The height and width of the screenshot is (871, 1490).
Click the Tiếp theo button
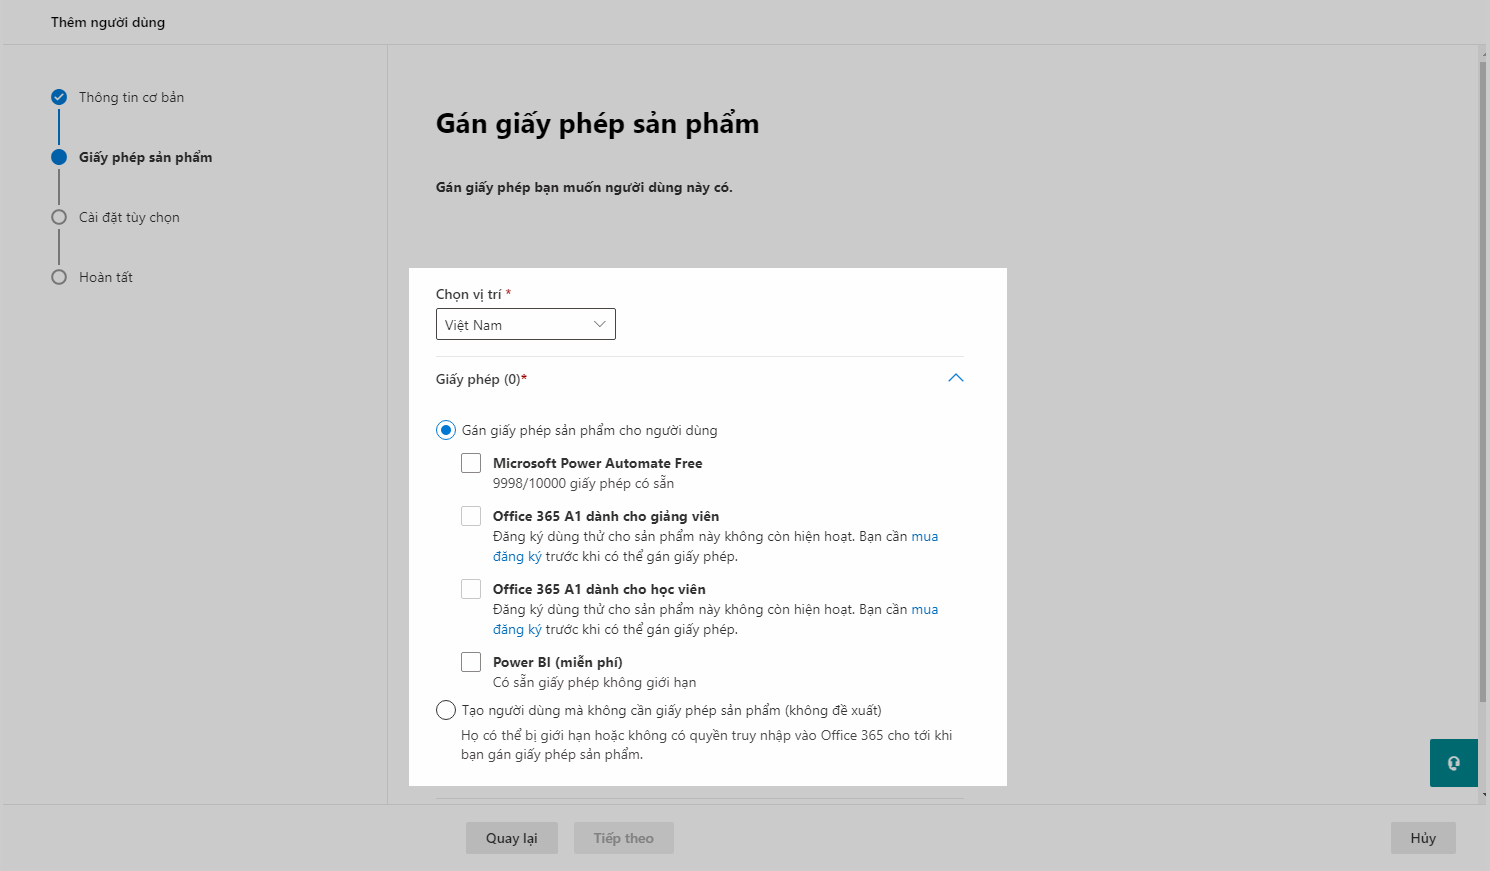click(624, 838)
